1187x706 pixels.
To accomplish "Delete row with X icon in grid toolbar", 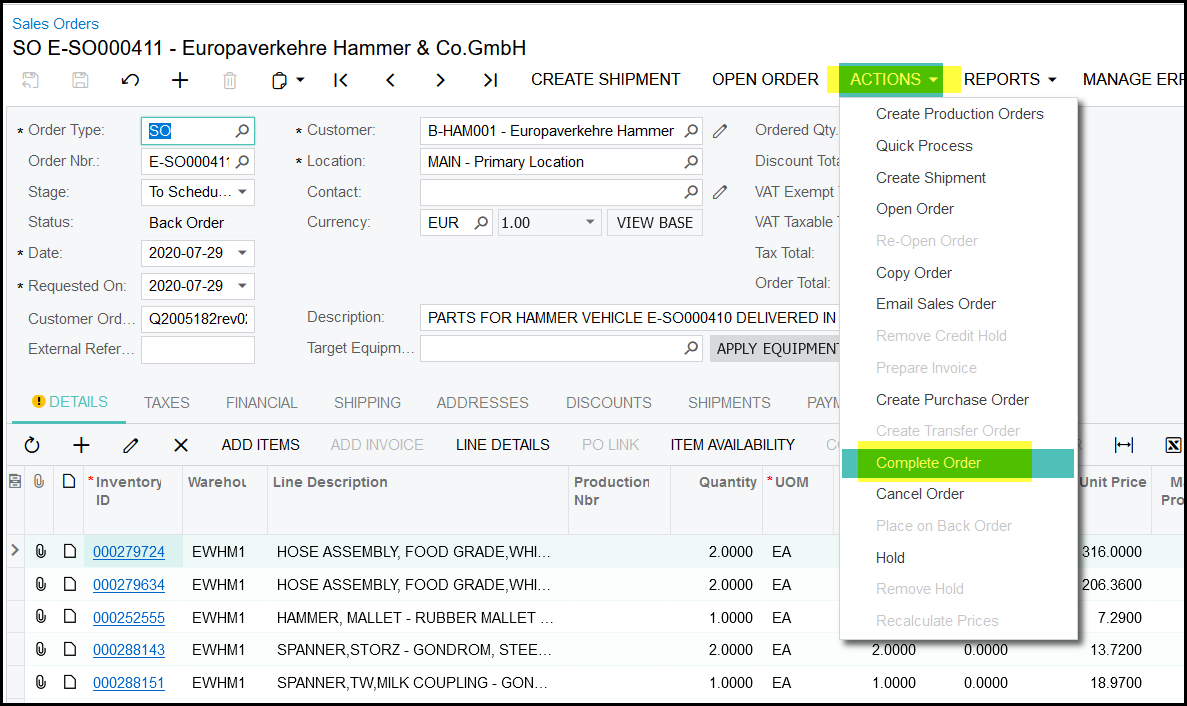I will [x=181, y=445].
